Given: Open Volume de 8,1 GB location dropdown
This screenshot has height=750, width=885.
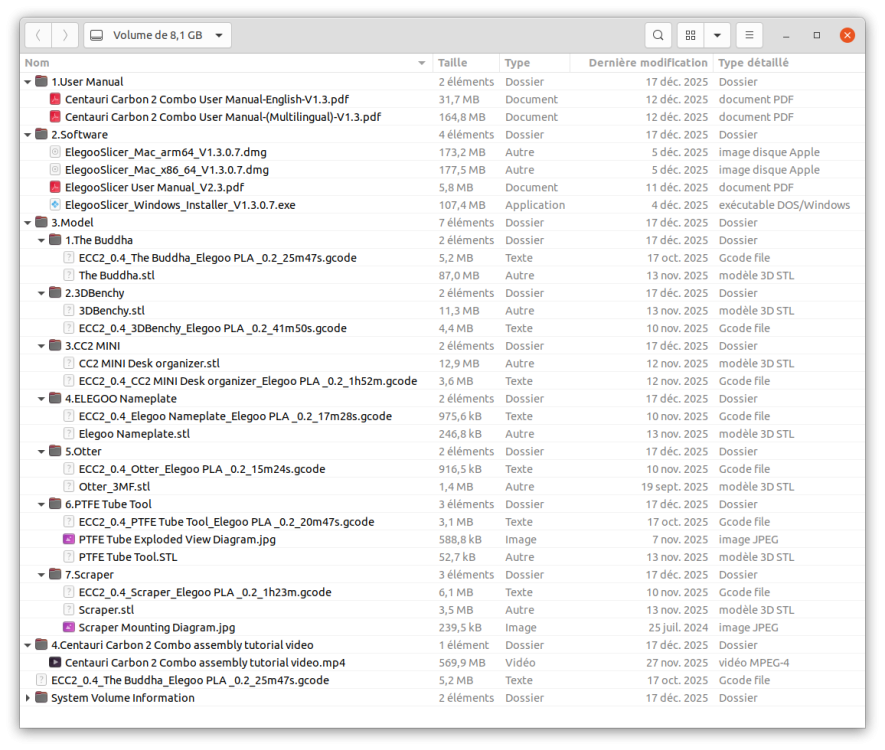Looking at the screenshot, I should tap(157, 35).
